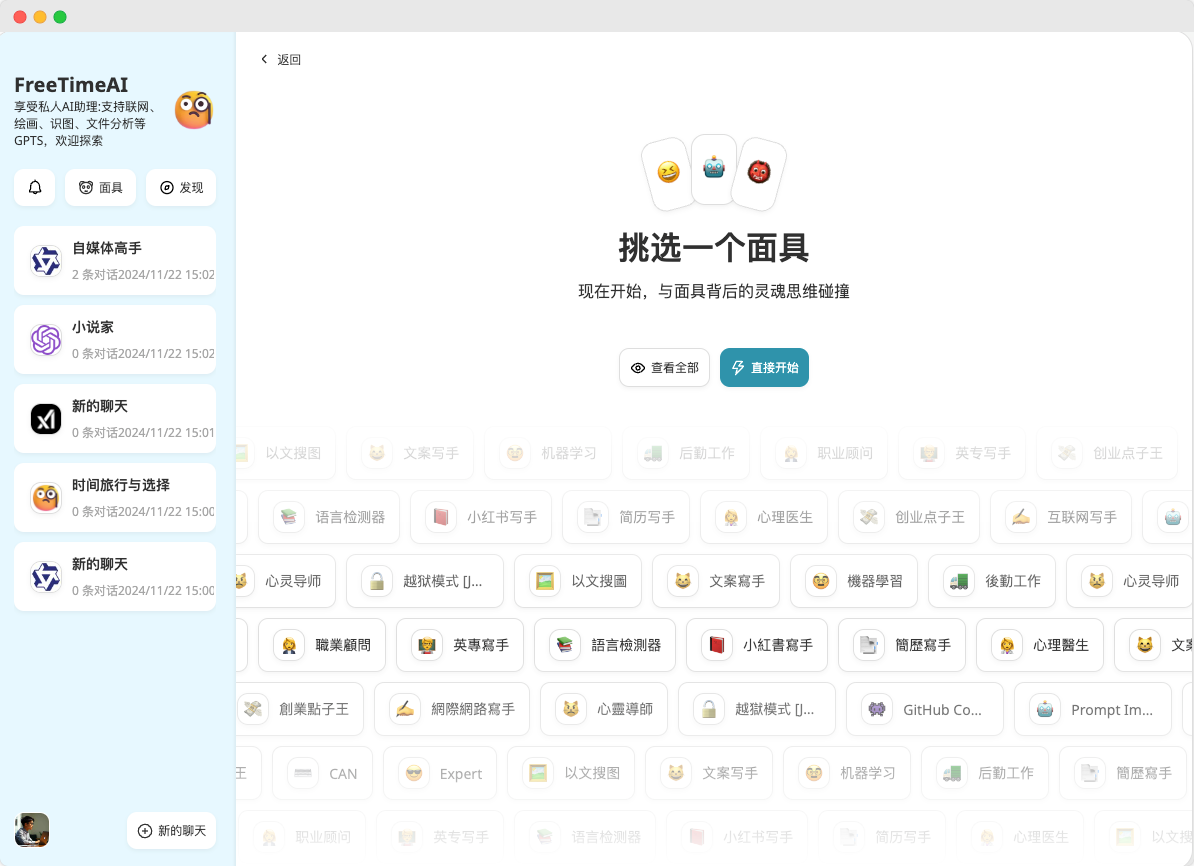1194x866 pixels.
Task: Click the FreeTimeAI emoji logo
Action: coord(194,110)
